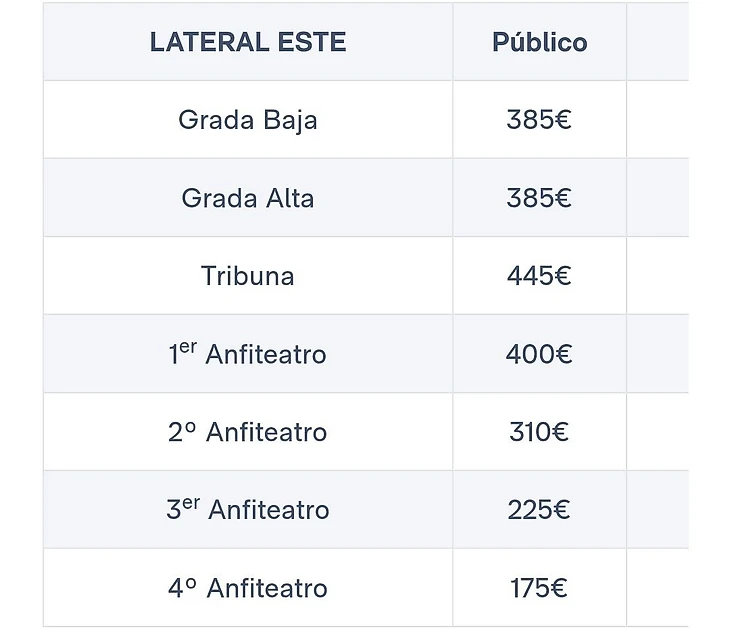Viewport: 730px width, 638px height.
Task: Select the Grada Alta row label
Action: (x=248, y=198)
